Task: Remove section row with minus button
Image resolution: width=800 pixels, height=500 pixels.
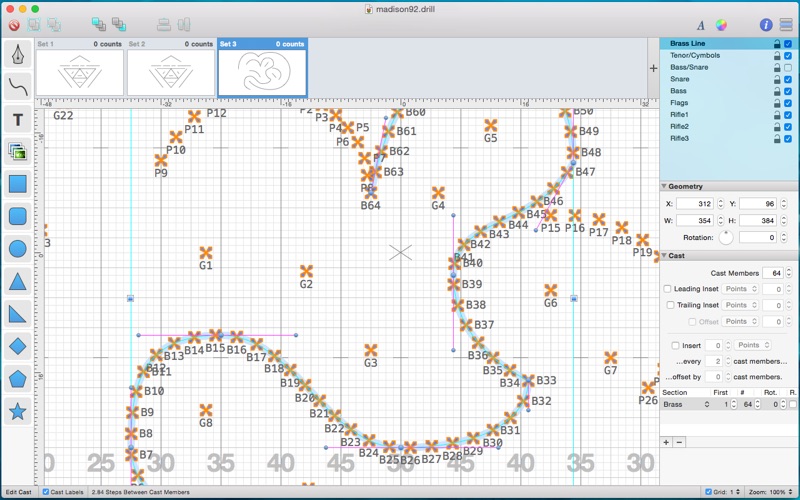Action: (679, 442)
